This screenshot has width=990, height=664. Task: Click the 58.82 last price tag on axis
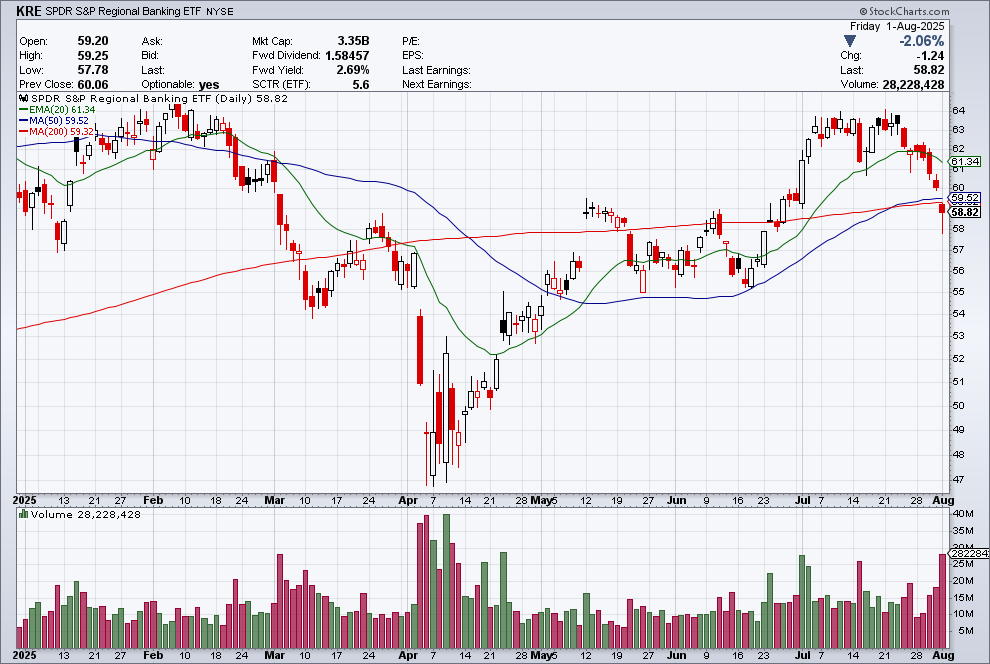965,212
